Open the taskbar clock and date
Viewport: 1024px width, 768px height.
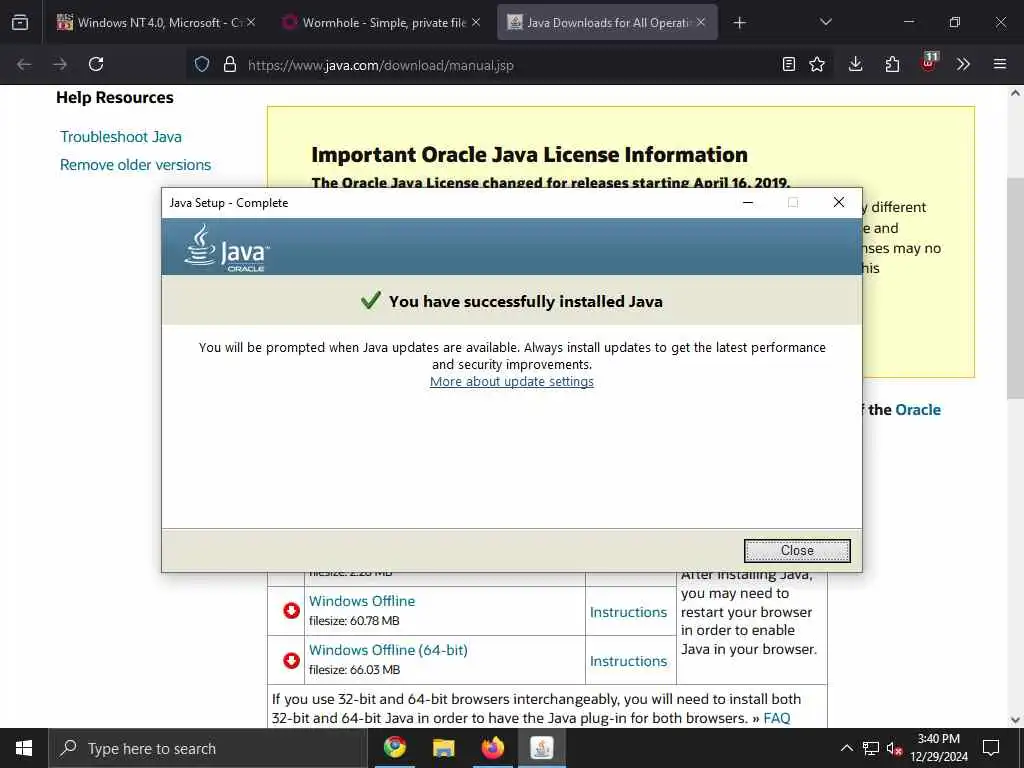pos(938,748)
